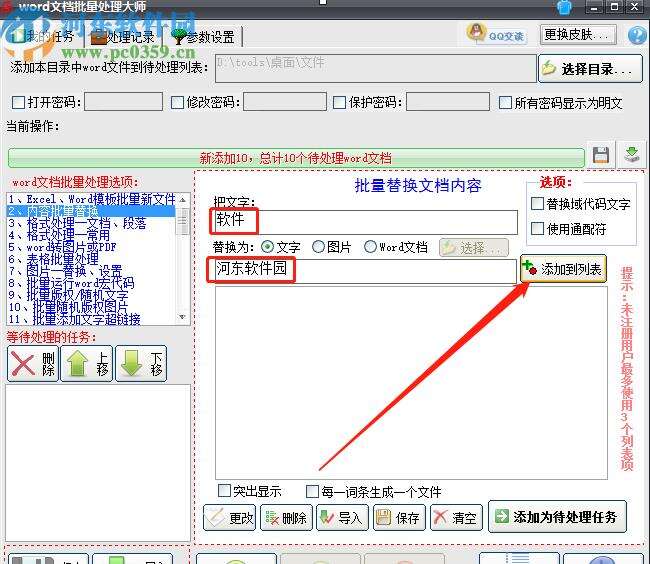
Task: Toggle 保护密码 checkbox
Action: point(340,102)
